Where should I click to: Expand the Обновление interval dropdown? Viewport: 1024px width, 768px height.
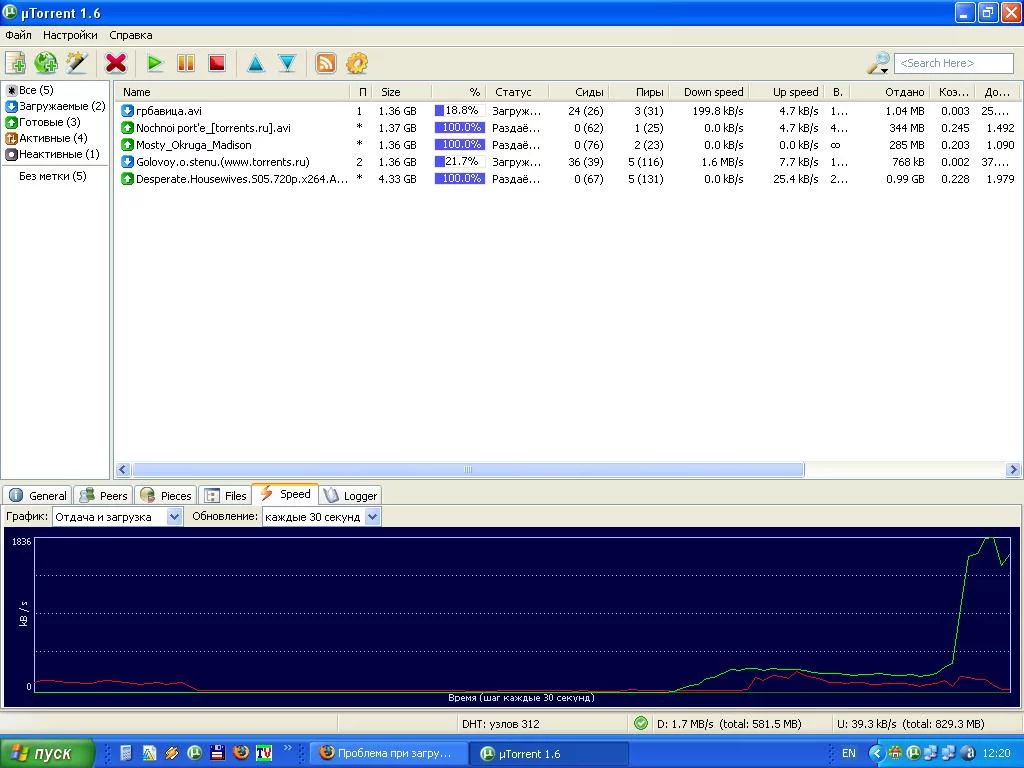click(x=372, y=517)
